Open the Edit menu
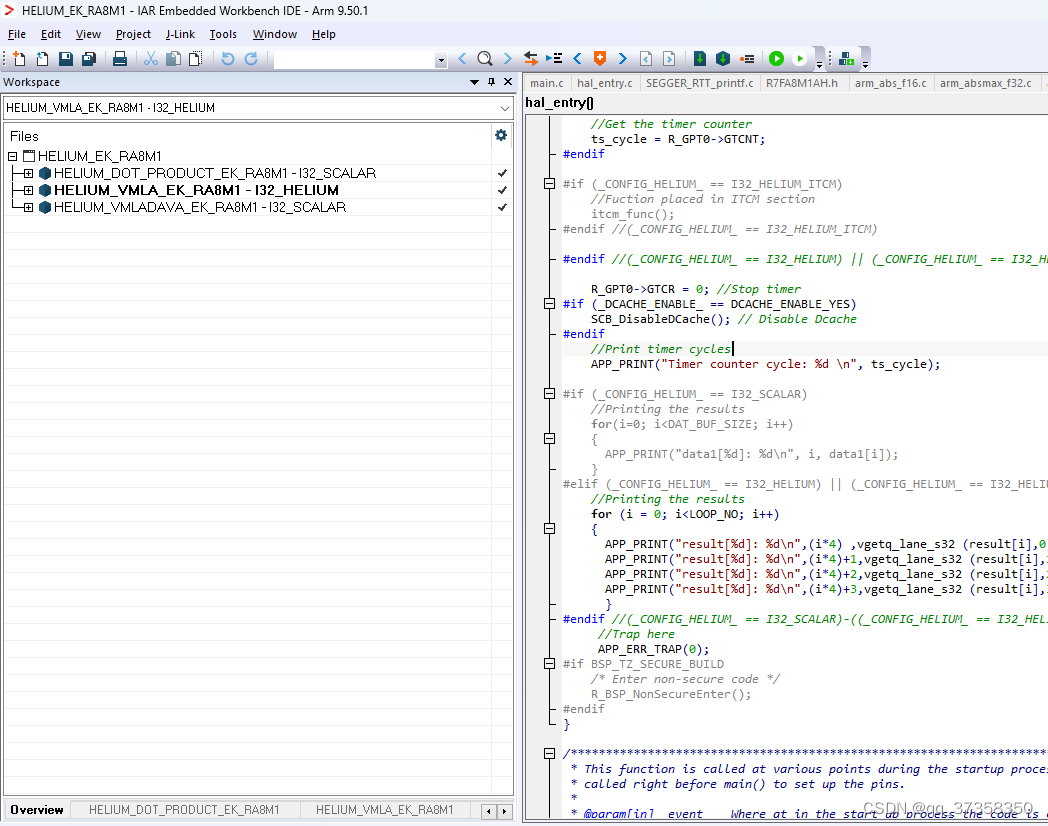This screenshot has width=1048, height=826. click(51, 34)
